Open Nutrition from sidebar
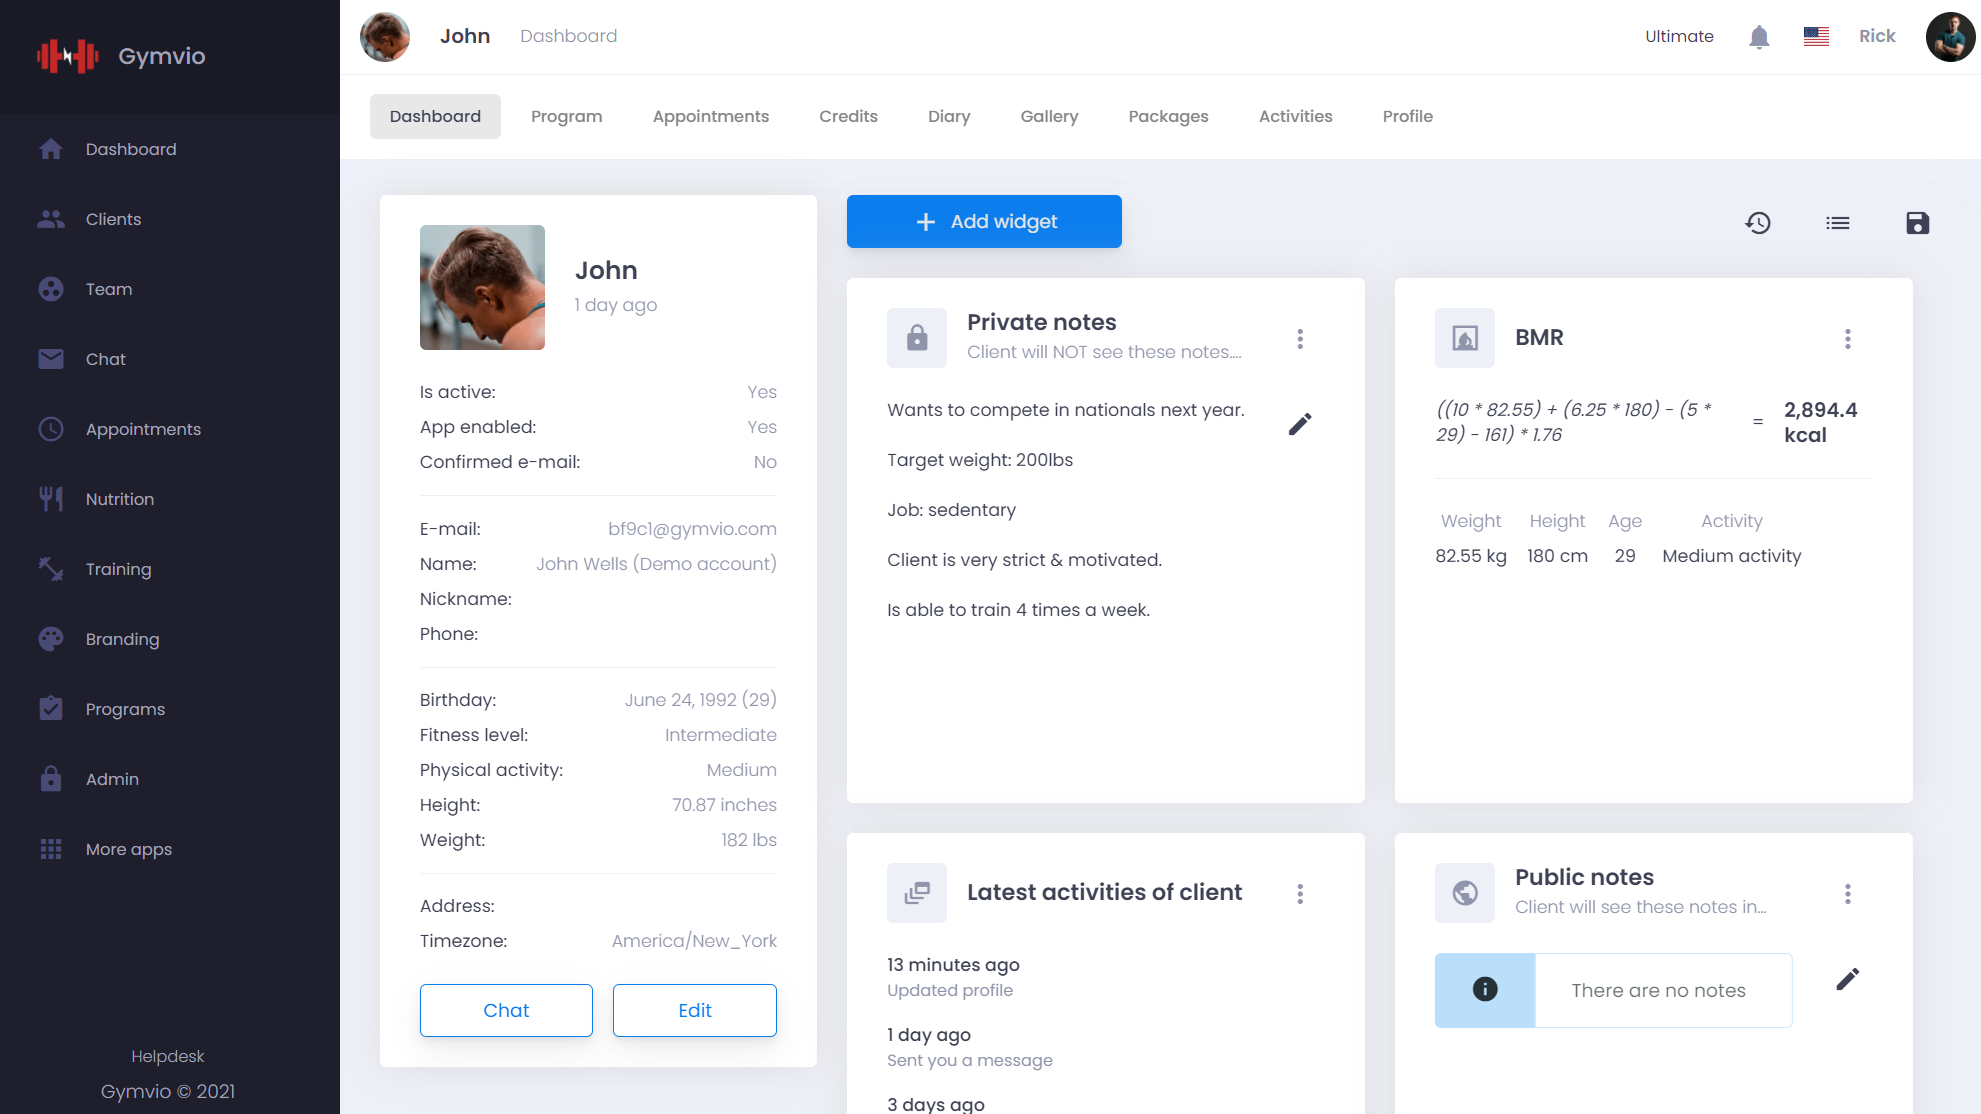This screenshot has height=1114, width=1981. [119, 499]
